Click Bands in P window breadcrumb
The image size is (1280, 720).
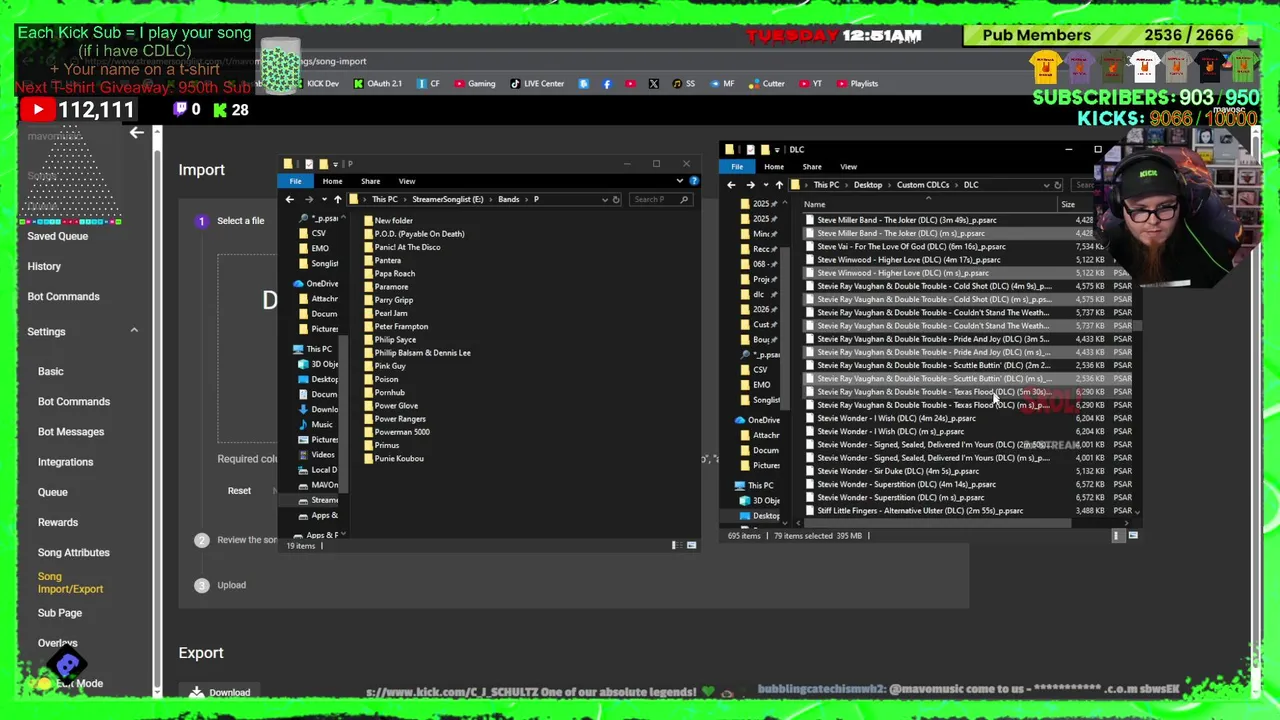click(508, 199)
